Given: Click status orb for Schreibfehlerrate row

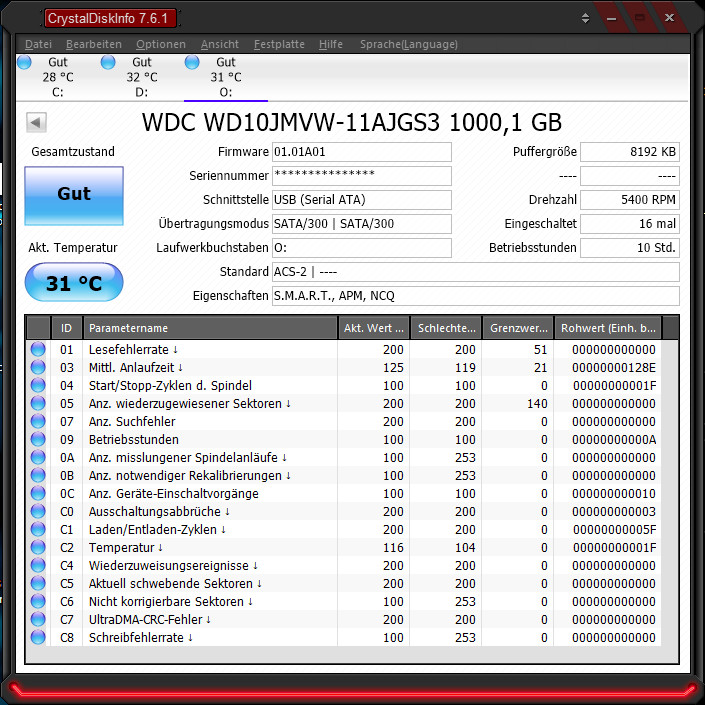Looking at the screenshot, I should [x=38, y=637].
